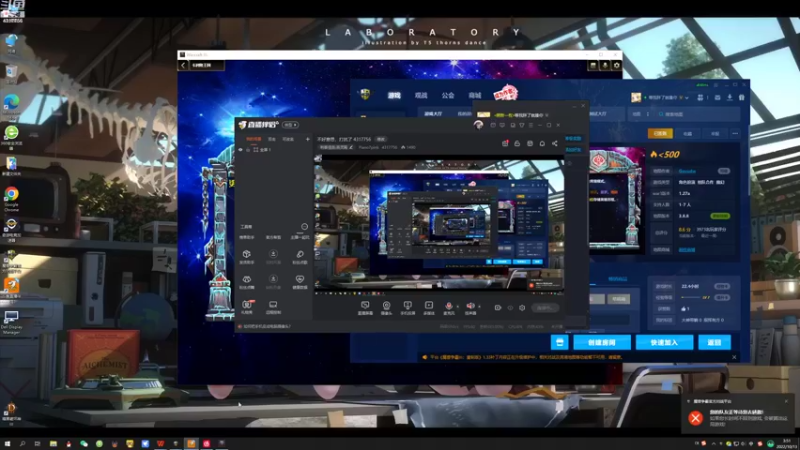Open Dell Display Manager desktop shortcut
The width and height of the screenshot is (800, 450).
[x=11, y=322]
